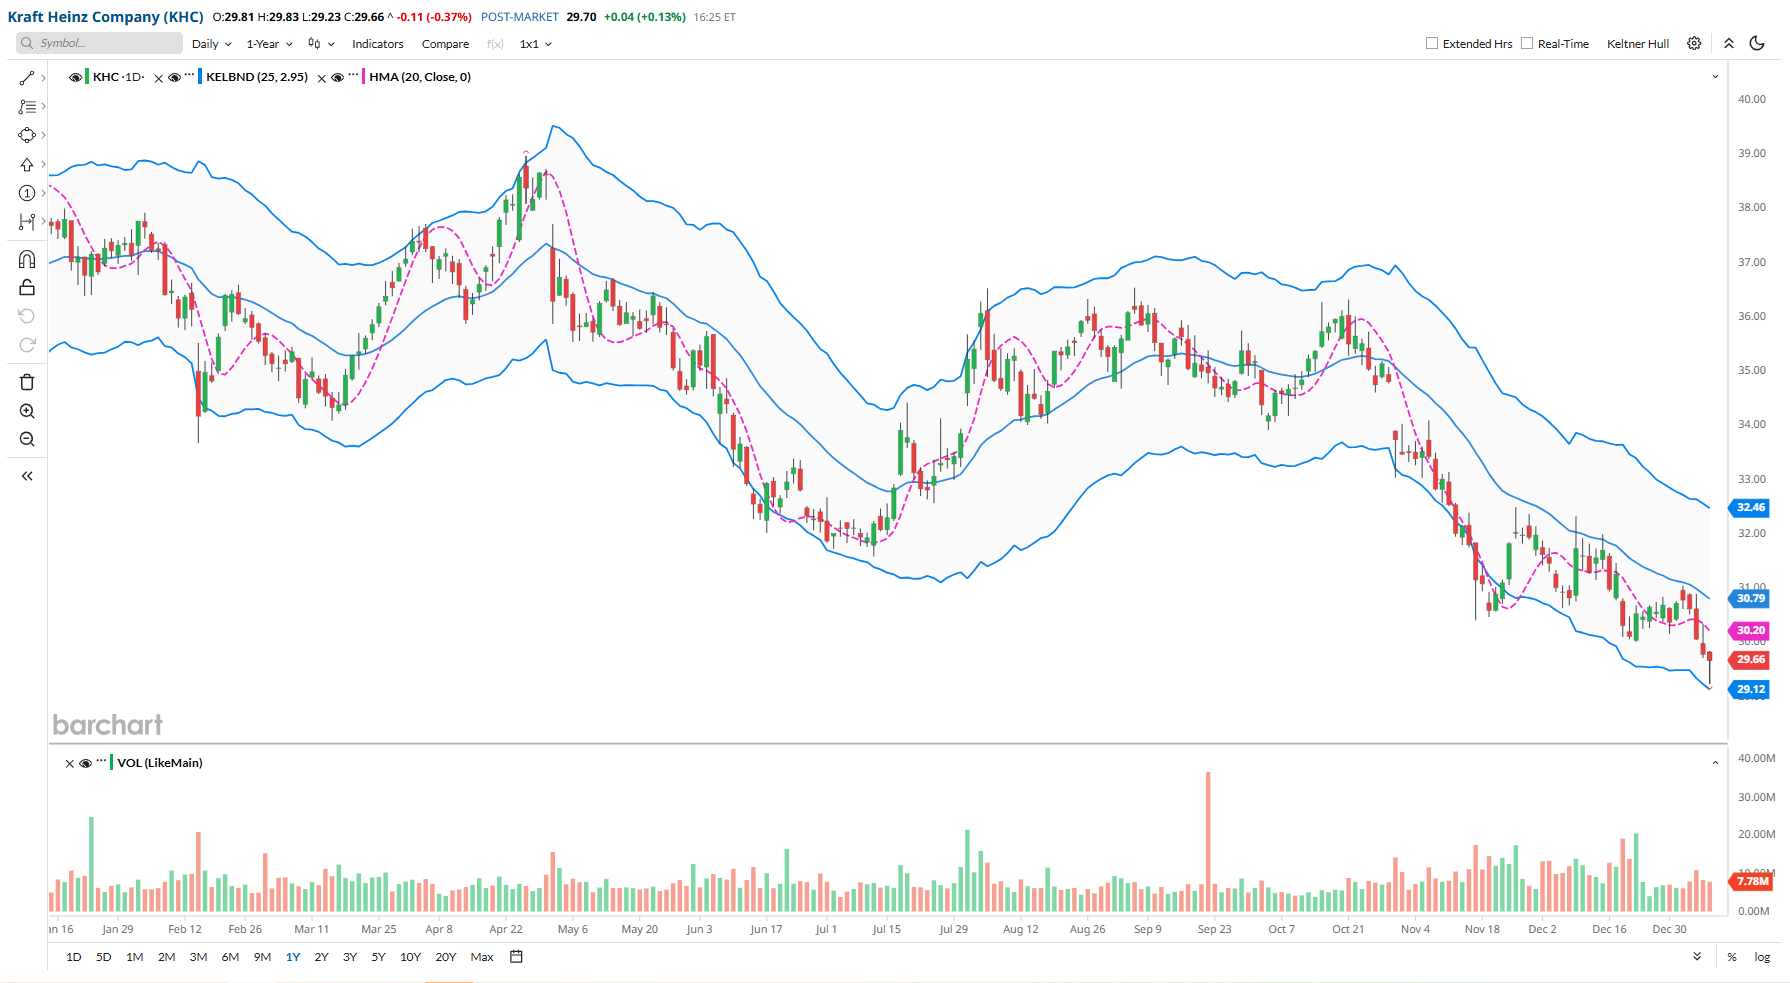This screenshot has width=1790, height=983.
Task: Click the lock drawings padlock icon
Action: click(x=27, y=288)
